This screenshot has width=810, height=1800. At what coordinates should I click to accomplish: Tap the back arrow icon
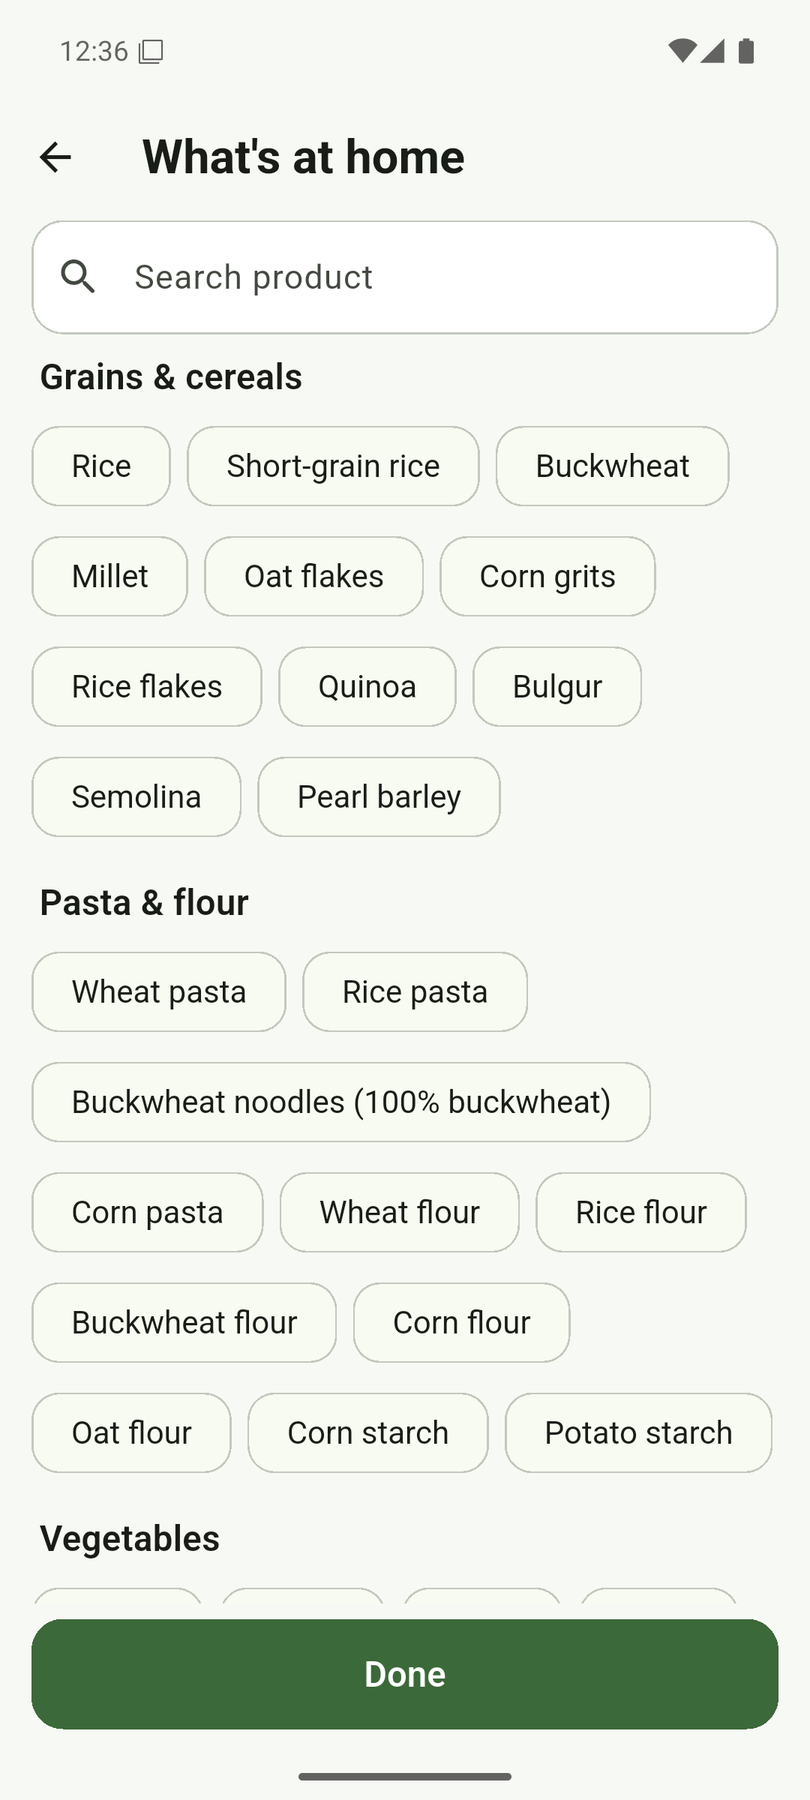(x=55, y=157)
